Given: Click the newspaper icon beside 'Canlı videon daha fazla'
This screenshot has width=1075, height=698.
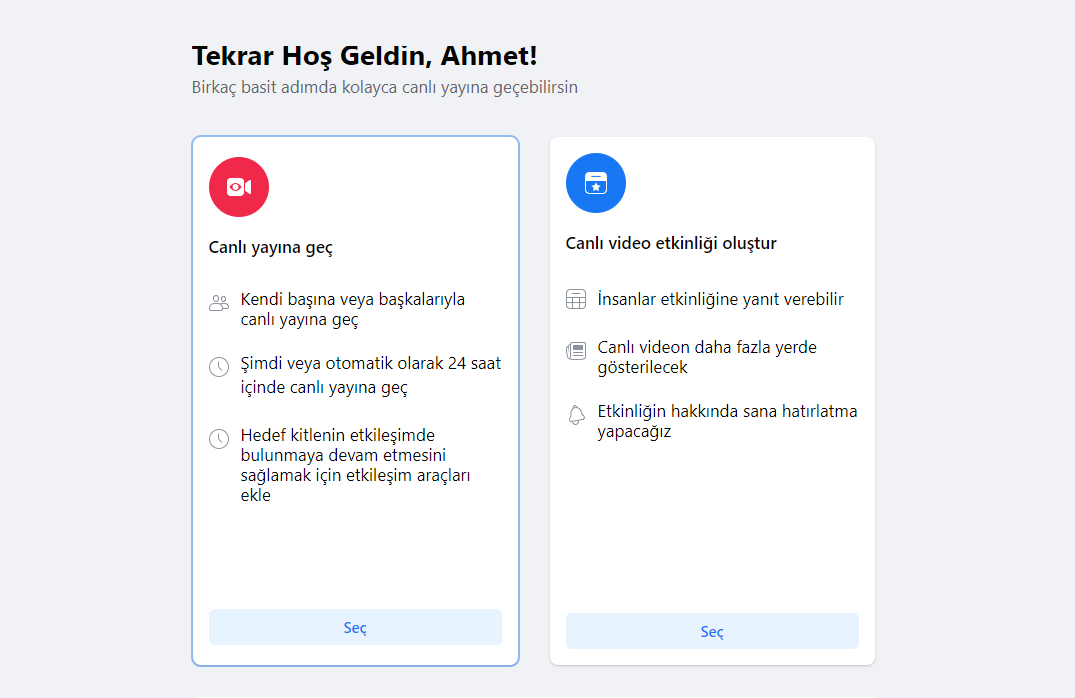Looking at the screenshot, I should (x=575, y=349).
